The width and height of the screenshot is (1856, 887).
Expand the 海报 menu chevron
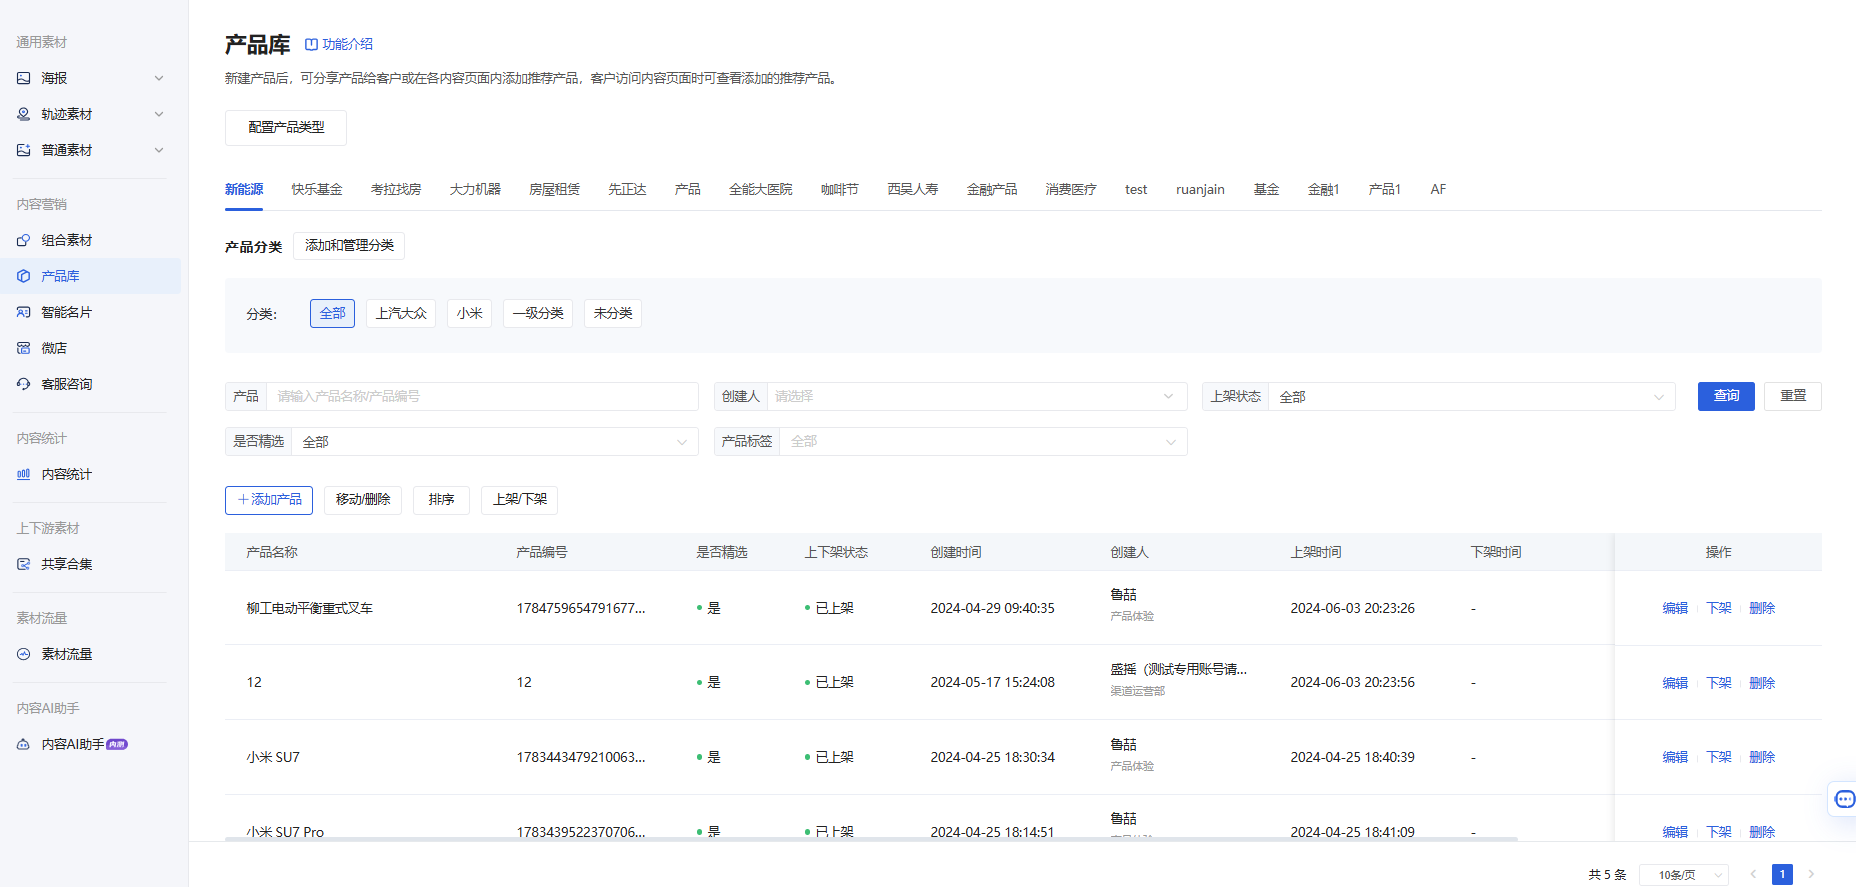[159, 78]
